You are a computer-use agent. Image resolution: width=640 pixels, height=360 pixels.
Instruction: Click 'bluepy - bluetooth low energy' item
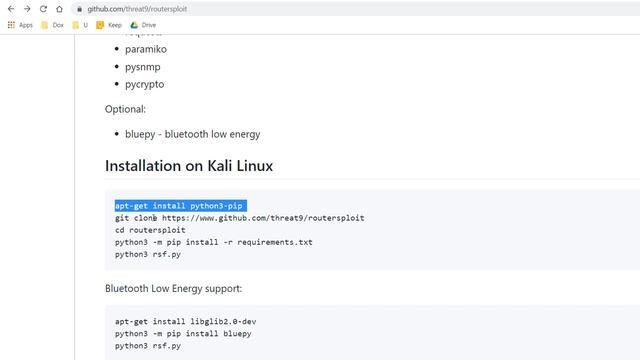click(192, 134)
